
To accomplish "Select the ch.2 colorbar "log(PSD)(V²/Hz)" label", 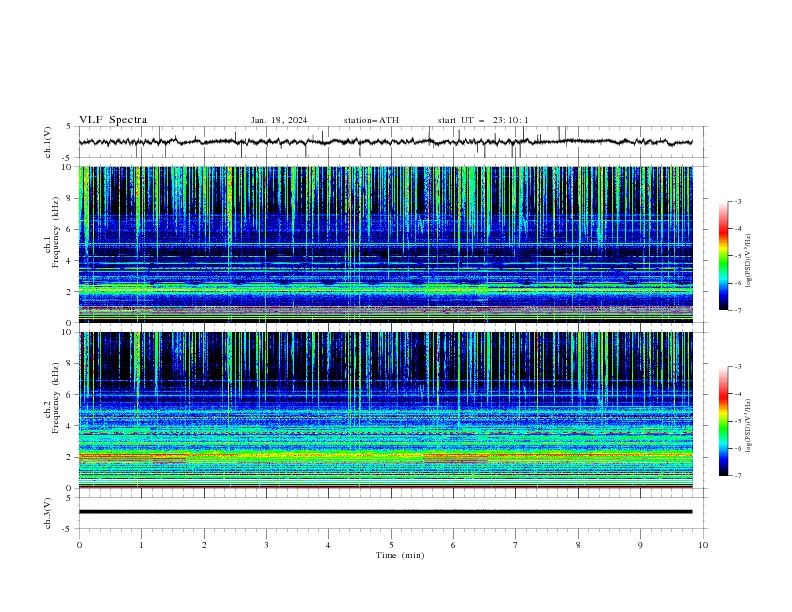I will (749, 426).
